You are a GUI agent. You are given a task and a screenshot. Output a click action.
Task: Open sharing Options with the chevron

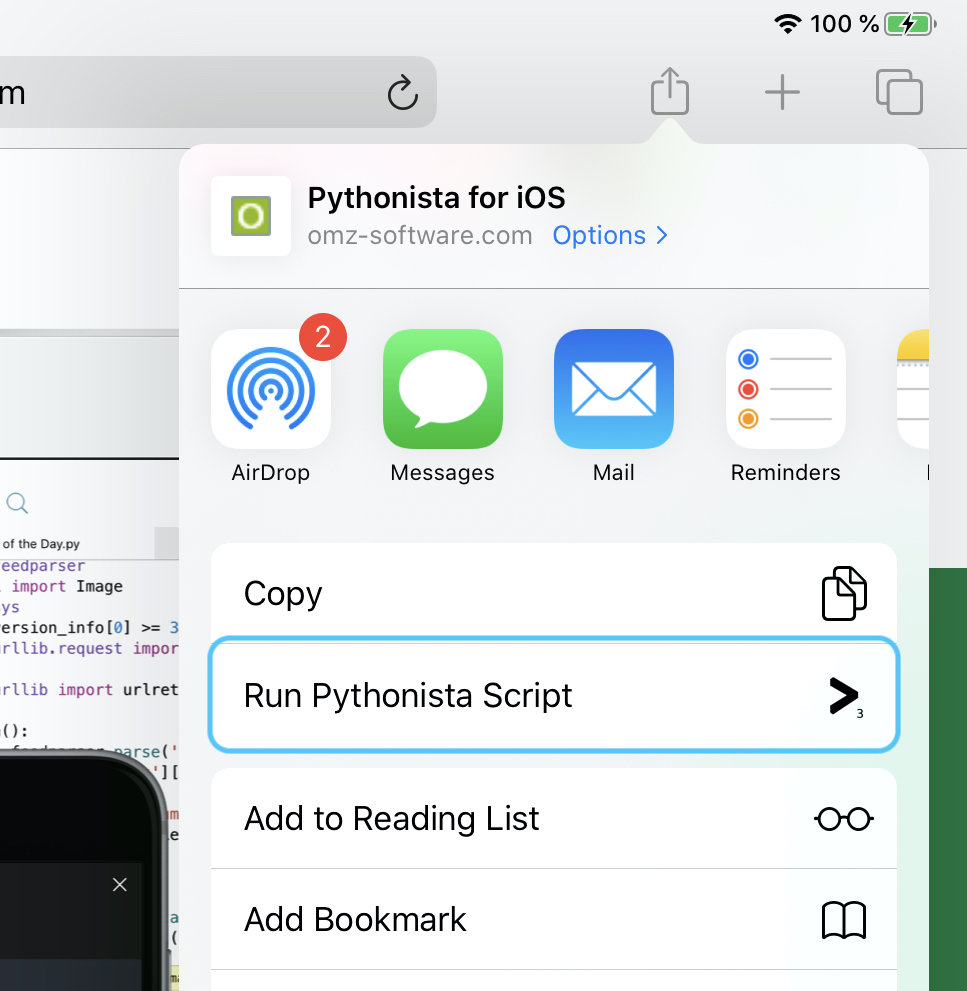[x=661, y=235]
